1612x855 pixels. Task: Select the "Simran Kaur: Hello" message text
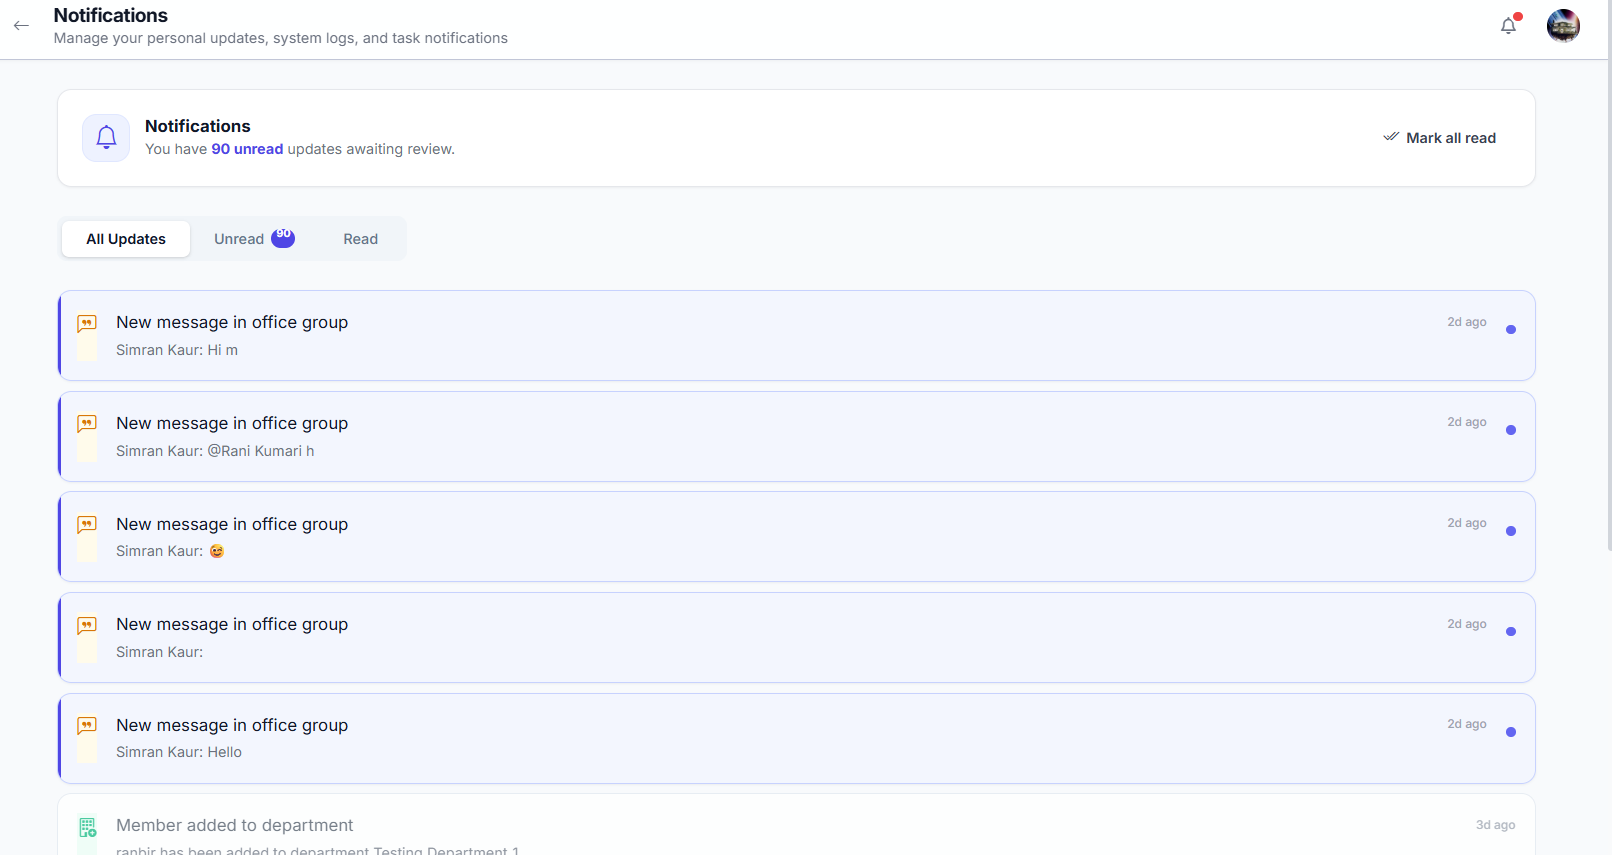(x=179, y=752)
